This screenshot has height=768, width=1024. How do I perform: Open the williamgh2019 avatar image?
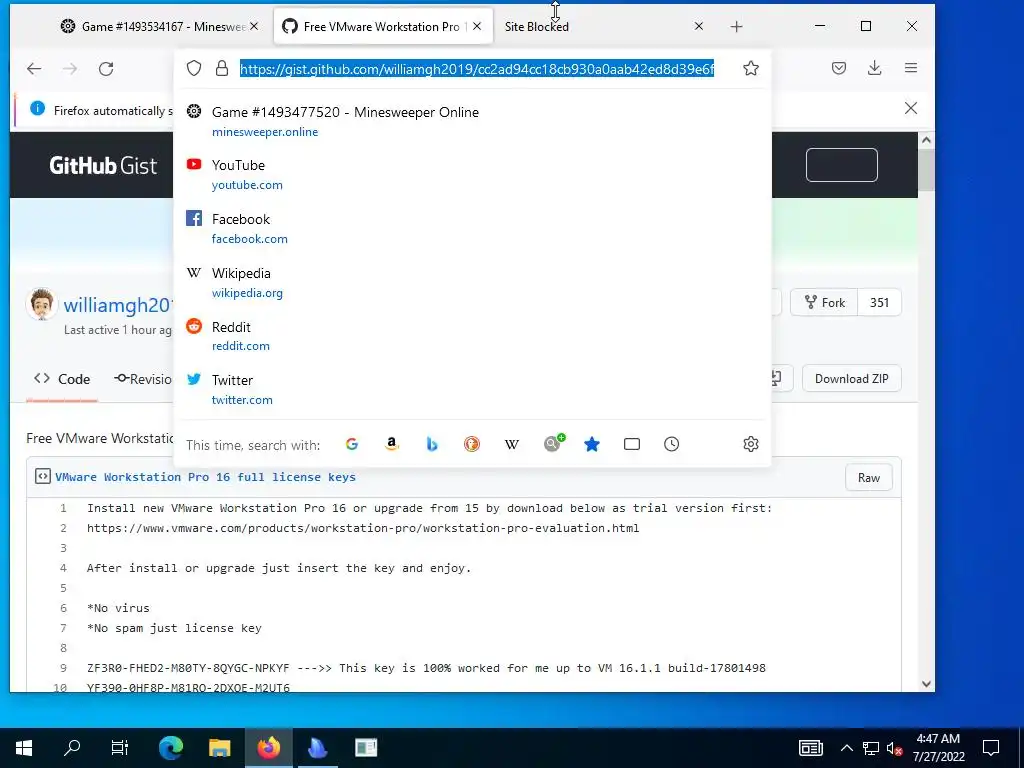pyautogui.click(x=42, y=304)
